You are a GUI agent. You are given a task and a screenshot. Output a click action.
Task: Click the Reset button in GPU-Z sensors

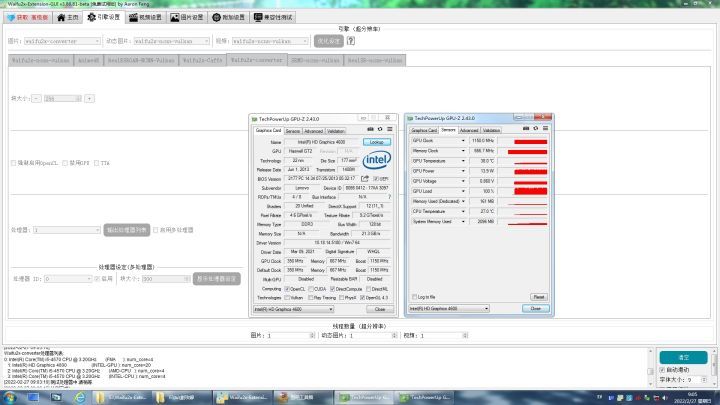click(539, 297)
